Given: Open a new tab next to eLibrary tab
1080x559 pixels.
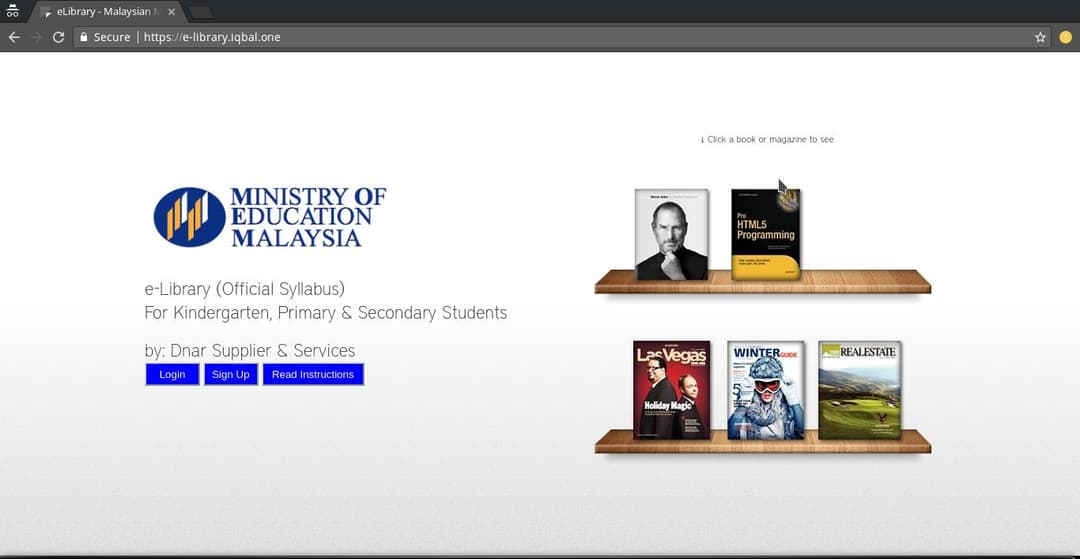Looking at the screenshot, I should [200, 13].
